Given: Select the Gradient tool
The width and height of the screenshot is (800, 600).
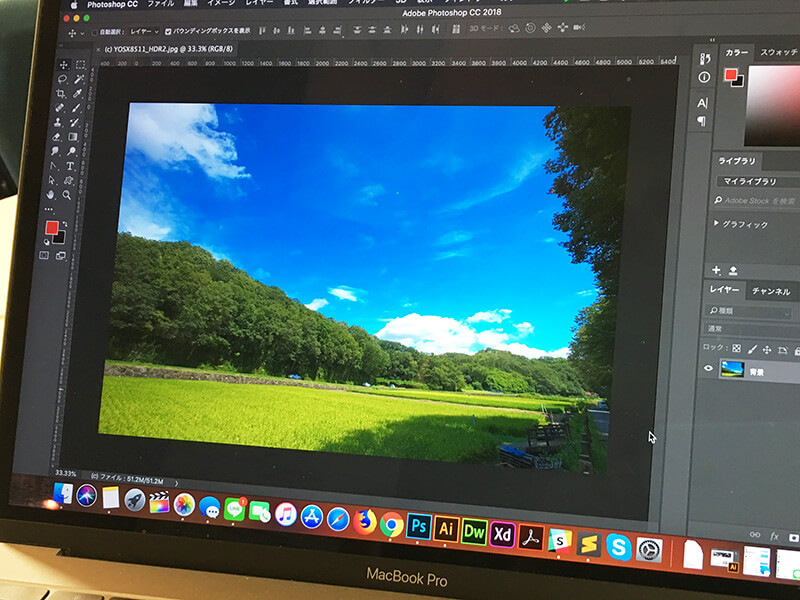Looking at the screenshot, I should (x=73, y=137).
